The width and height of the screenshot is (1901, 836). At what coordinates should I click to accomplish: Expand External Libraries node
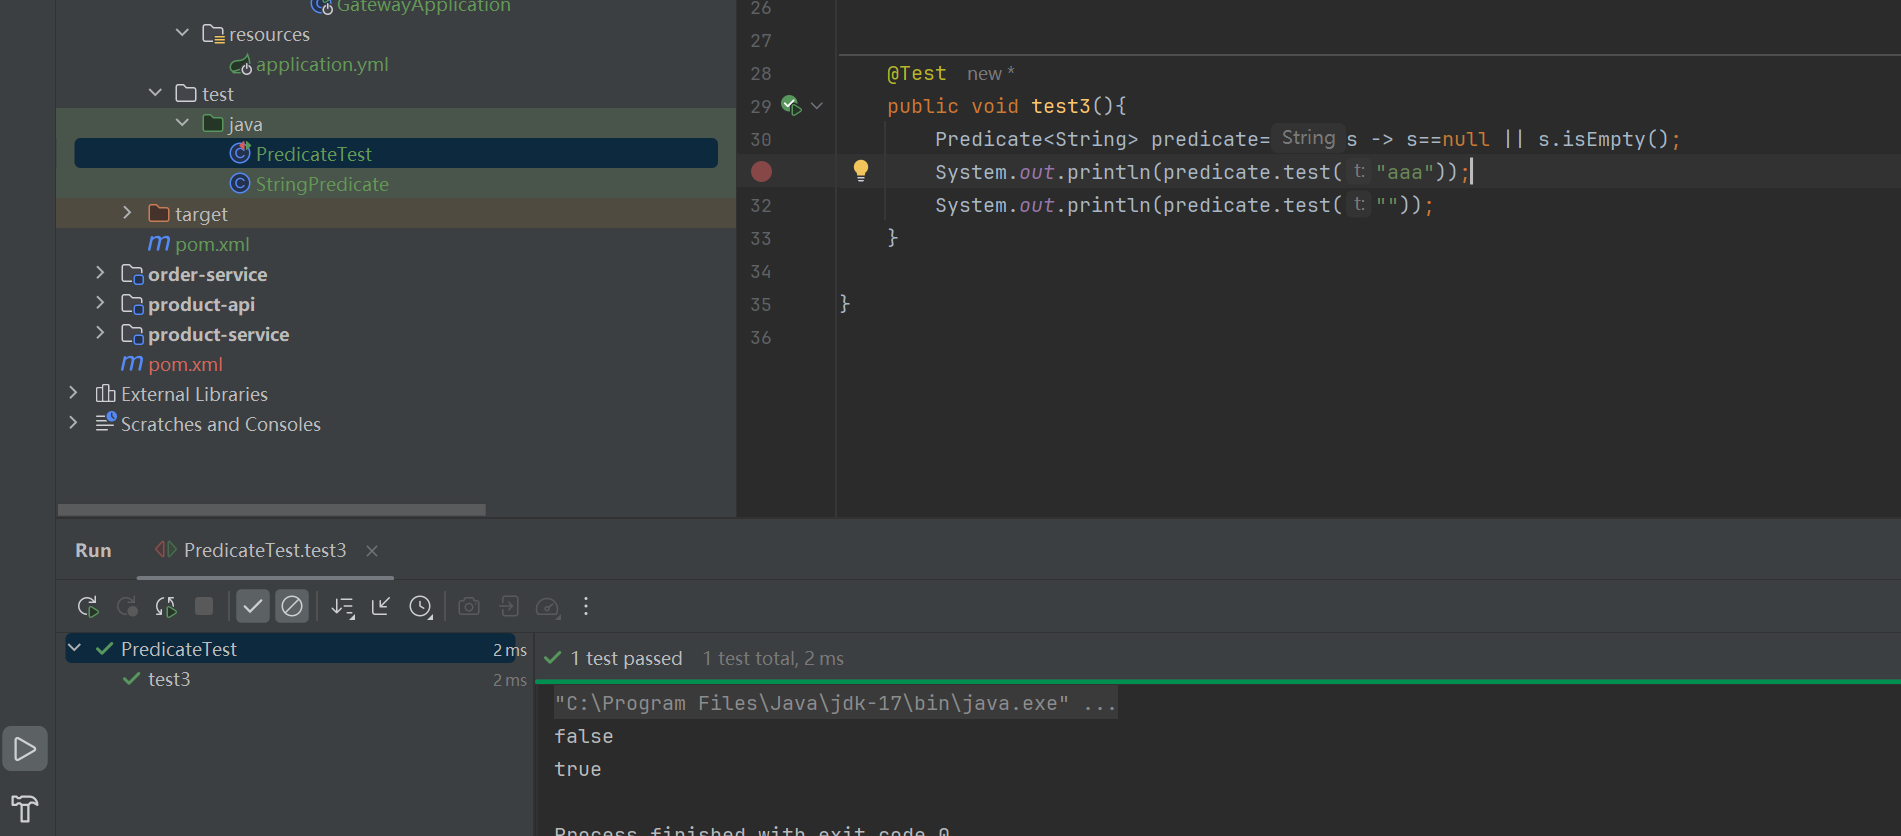point(73,393)
